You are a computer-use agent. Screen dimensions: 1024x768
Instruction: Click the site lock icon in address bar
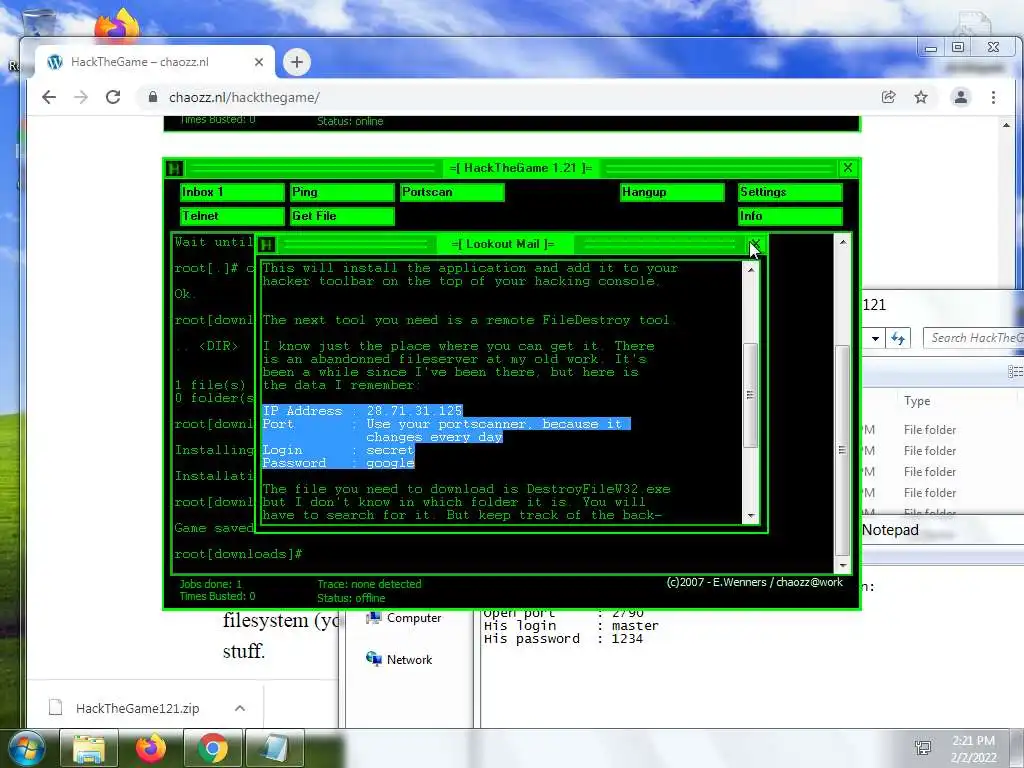pyautogui.click(x=153, y=97)
